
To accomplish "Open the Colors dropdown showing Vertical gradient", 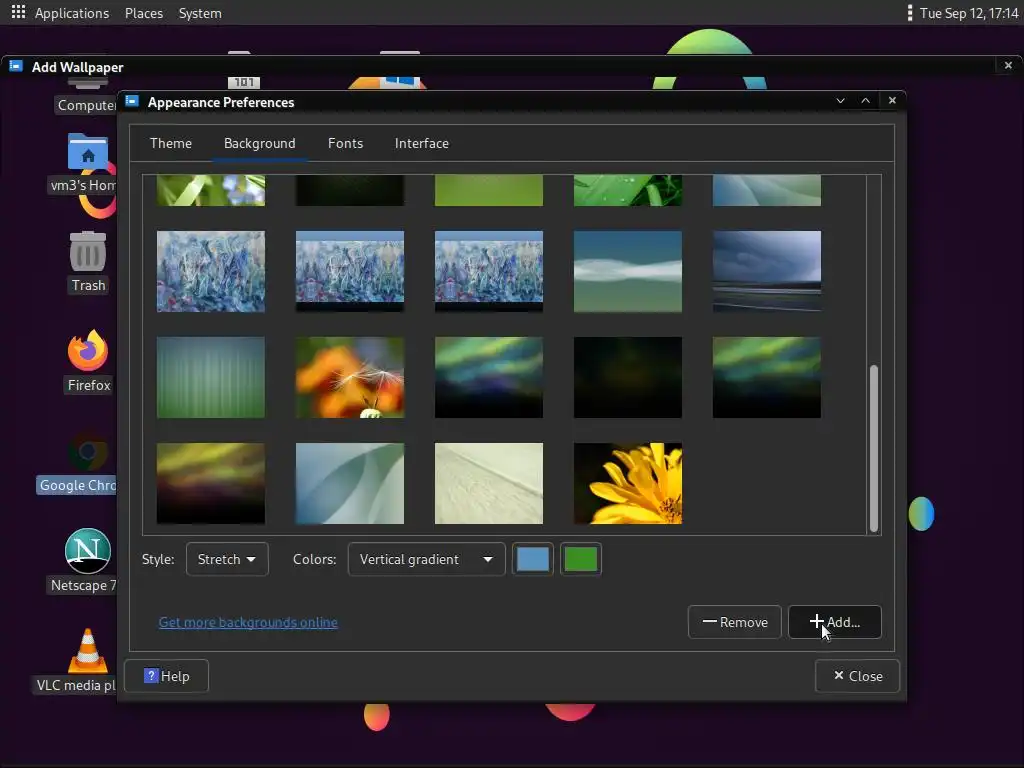I will [426, 559].
